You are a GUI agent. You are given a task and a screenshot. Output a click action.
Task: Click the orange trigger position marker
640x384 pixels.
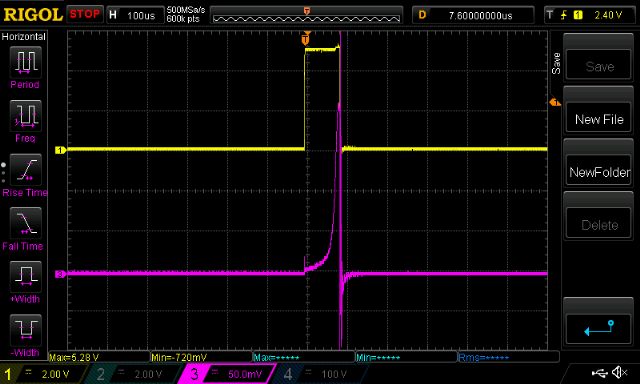[306, 40]
